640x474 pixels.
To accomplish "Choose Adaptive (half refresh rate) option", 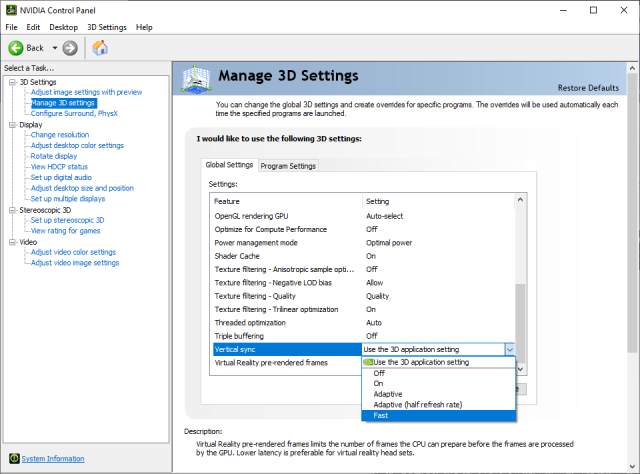I will (438, 405).
